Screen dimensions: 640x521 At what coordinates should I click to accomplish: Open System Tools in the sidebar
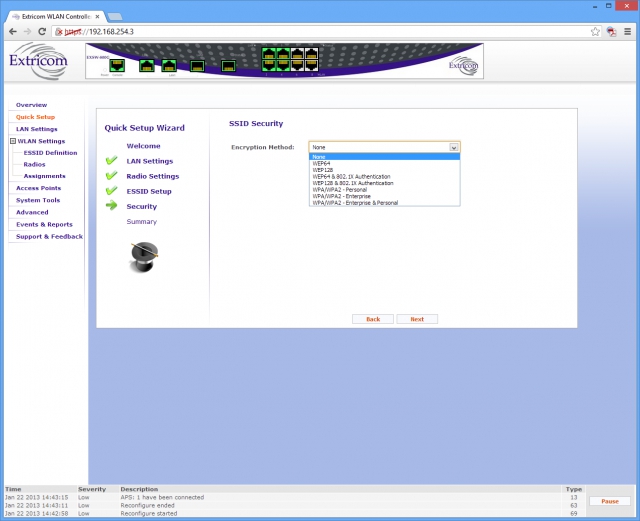38,200
